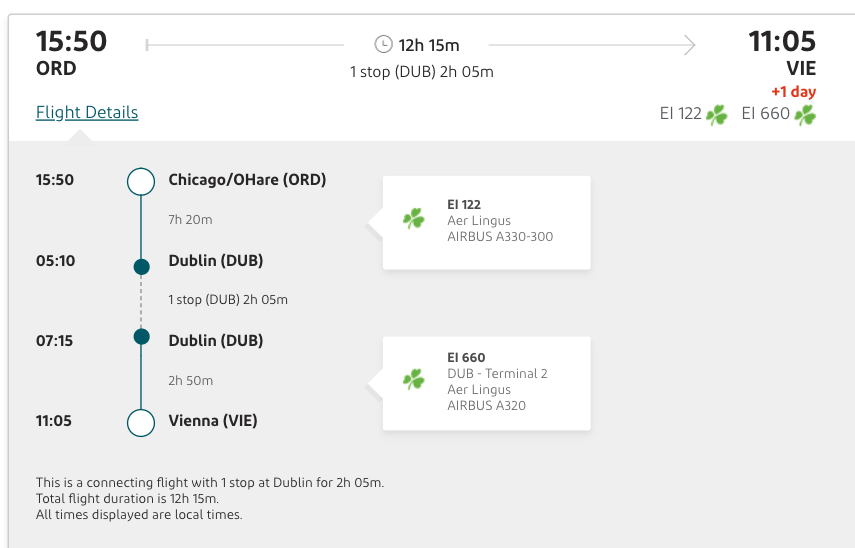This screenshot has width=855, height=548.
Task: Click the shamrock icon next to EI 122 in header
Action: (717, 114)
